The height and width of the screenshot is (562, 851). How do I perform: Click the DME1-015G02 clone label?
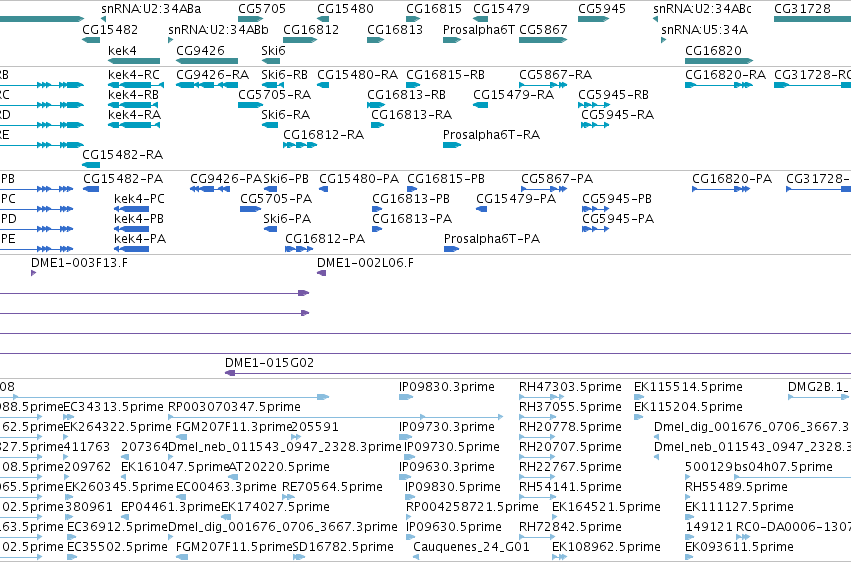click(x=269, y=362)
